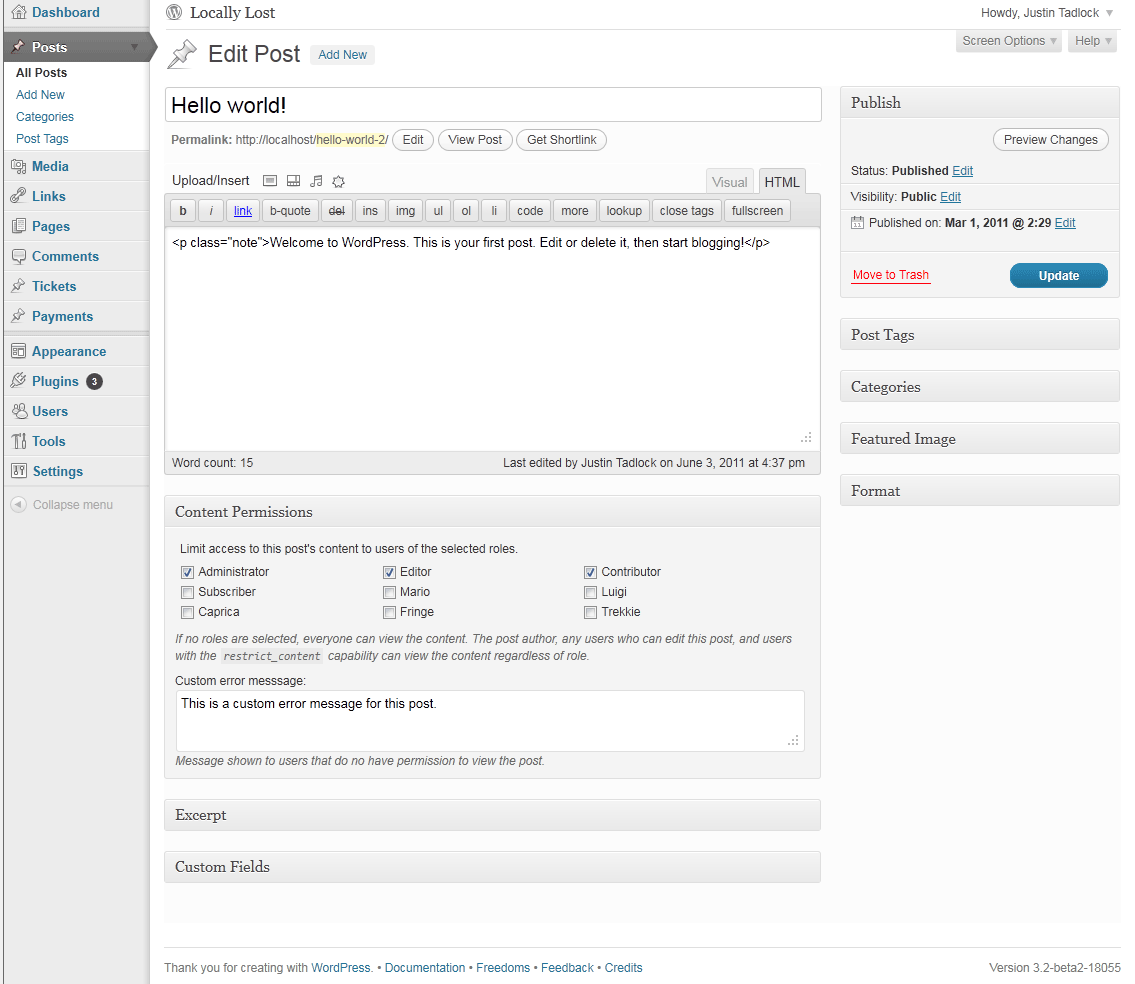Open Categories in the Posts submenu
Screen dimensions: 1135x984
pos(45,117)
